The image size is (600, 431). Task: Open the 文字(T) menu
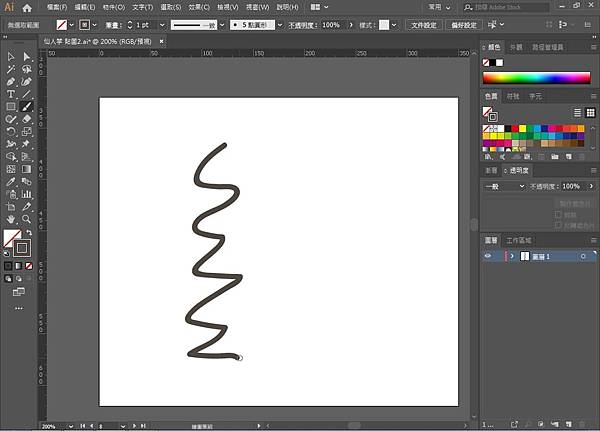coord(142,7)
